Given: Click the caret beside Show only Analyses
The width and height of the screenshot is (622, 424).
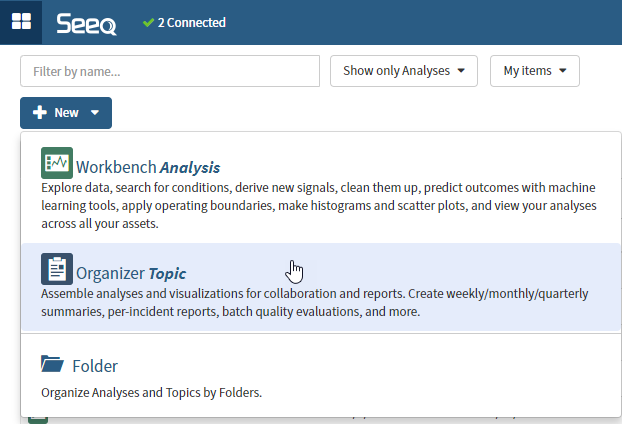Looking at the screenshot, I should coord(461,71).
